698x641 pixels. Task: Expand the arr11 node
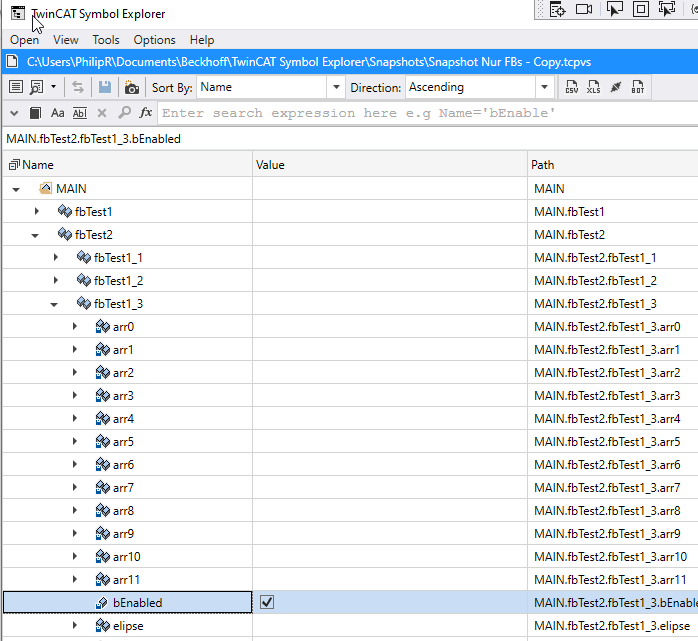(75, 579)
